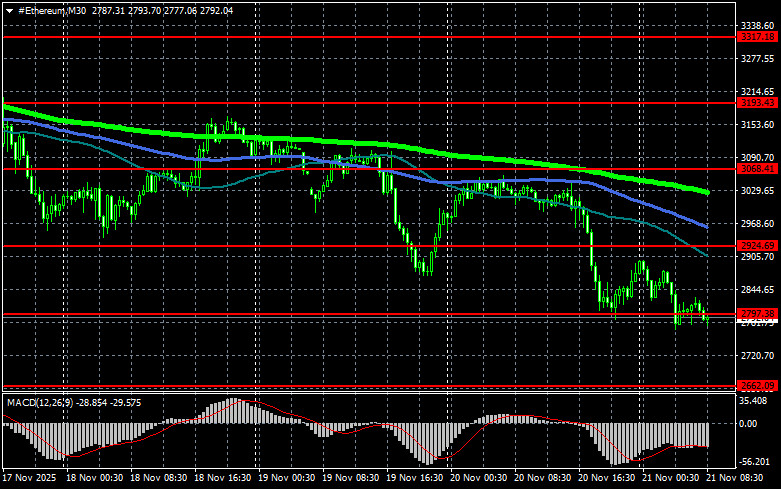Click the 17 Nov 2025 date label

pos(30,478)
